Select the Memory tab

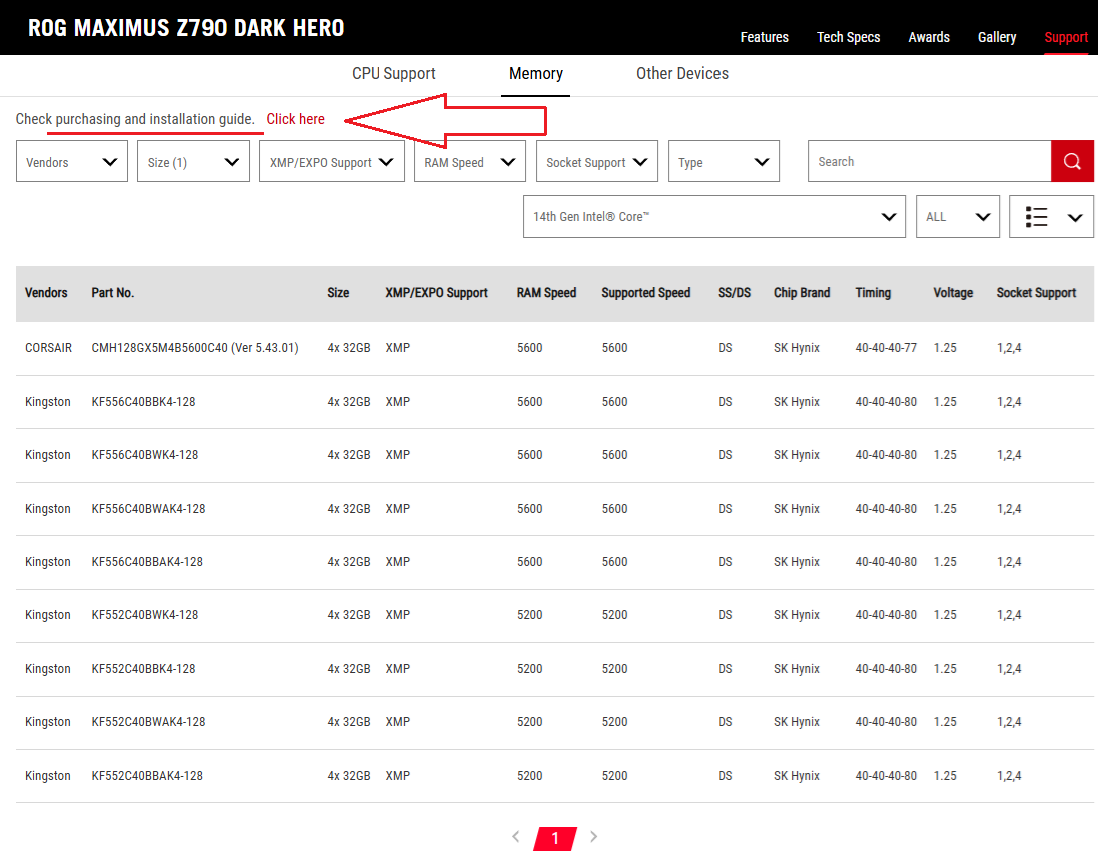click(x=536, y=74)
